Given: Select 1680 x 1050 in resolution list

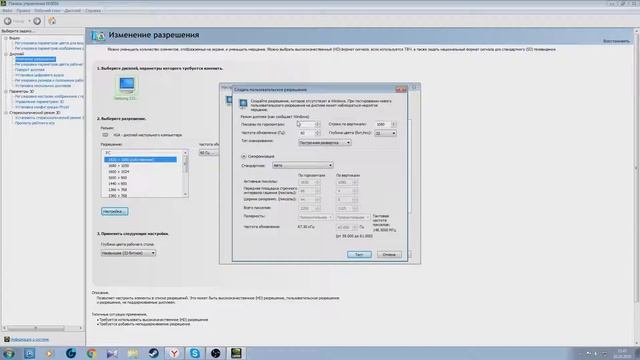Looking at the screenshot, I should [118, 166].
